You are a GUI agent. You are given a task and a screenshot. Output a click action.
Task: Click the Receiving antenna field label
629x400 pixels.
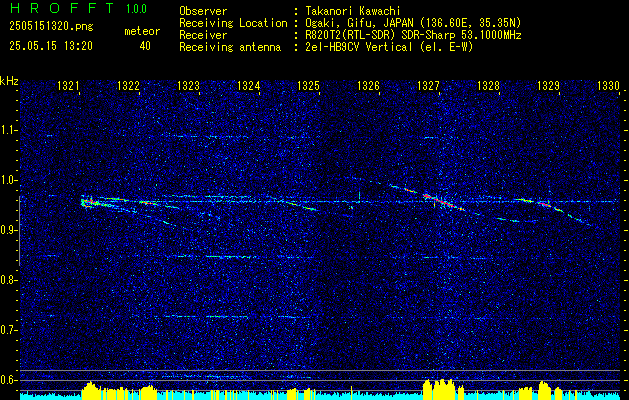[230, 47]
